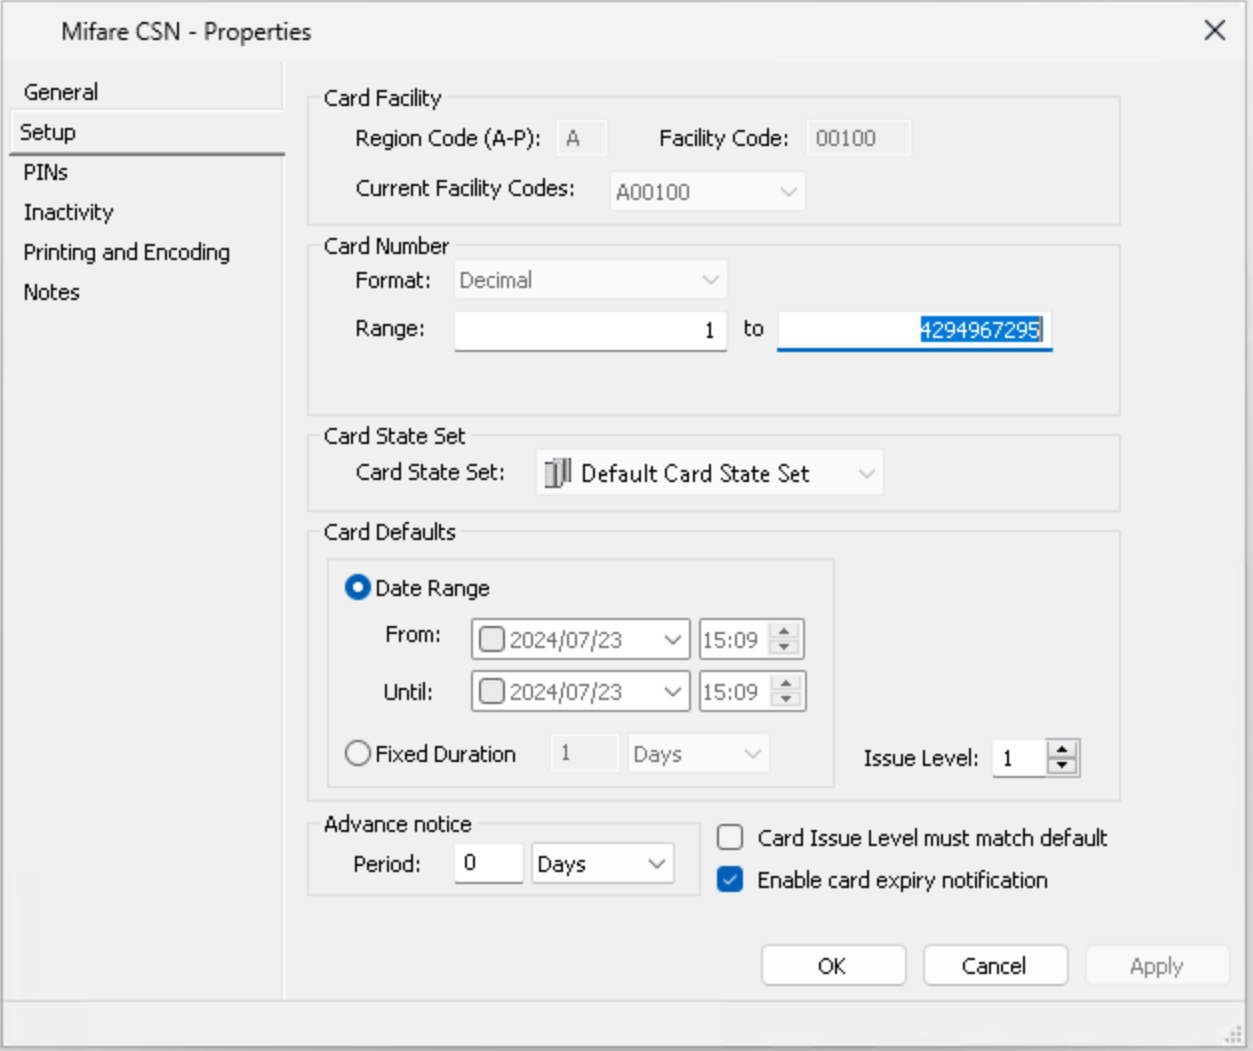The height and width of the screenshot is (1051, 1253).
Task: Decrease the Issue Level value
Action: point(1062,766)
